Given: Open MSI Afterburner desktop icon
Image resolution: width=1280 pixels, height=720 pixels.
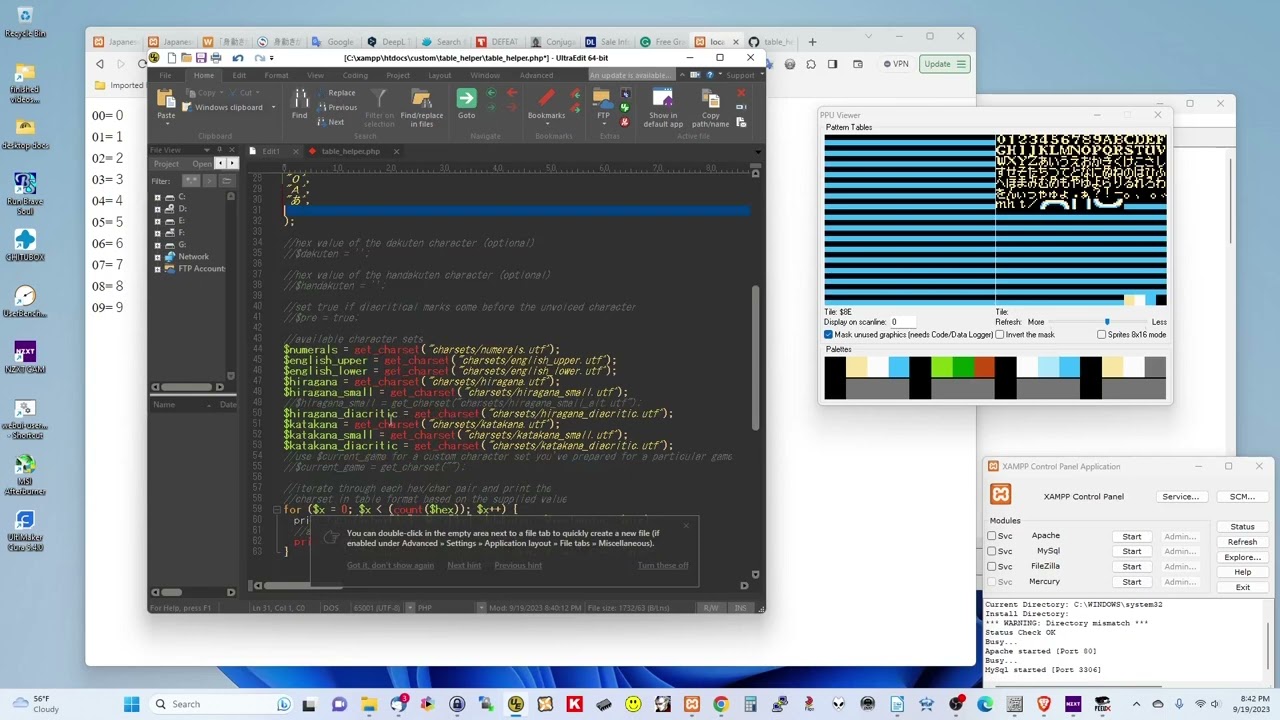Looking at the screenshot, I should pos(25,472).
